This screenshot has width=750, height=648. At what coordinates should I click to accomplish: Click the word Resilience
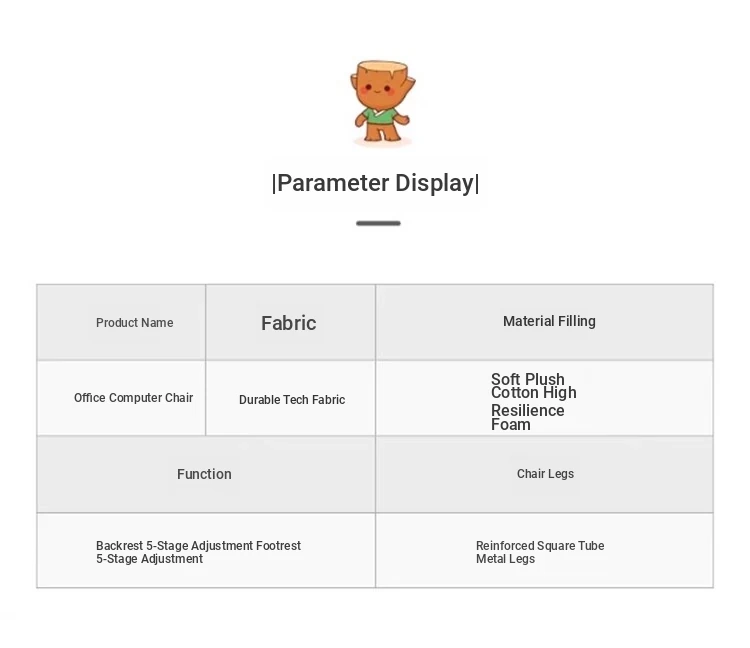(x=528, y=411)
